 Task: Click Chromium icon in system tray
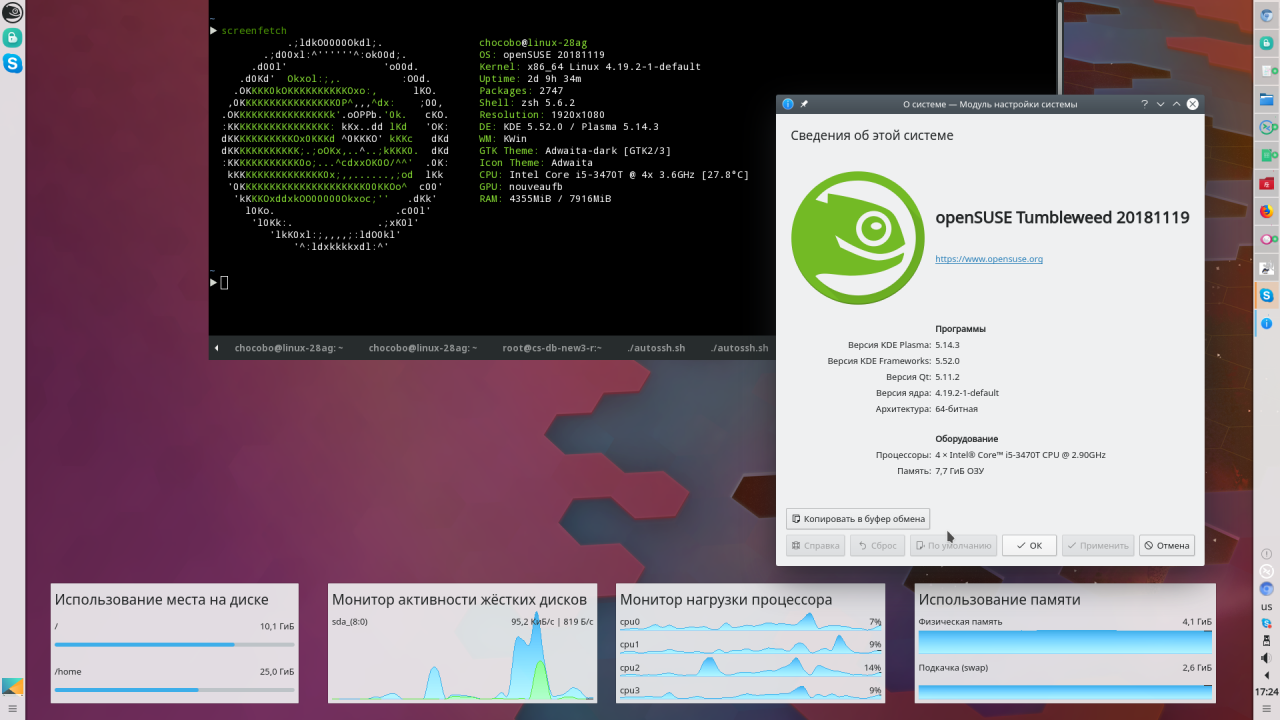pos(1266,589)
